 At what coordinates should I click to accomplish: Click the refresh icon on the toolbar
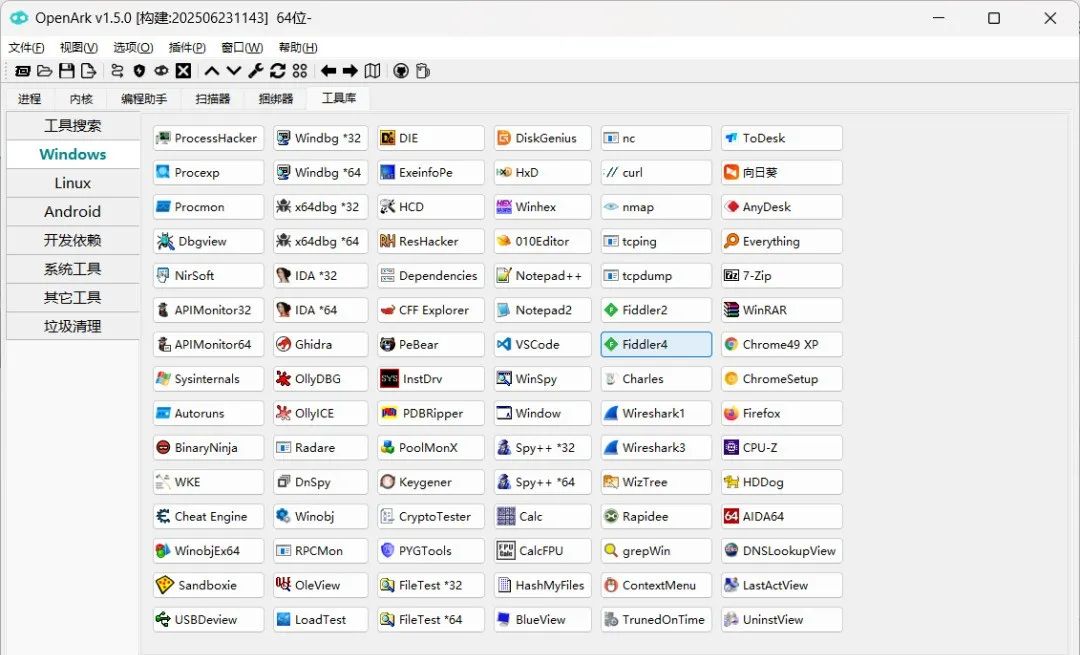pos(277,71)
